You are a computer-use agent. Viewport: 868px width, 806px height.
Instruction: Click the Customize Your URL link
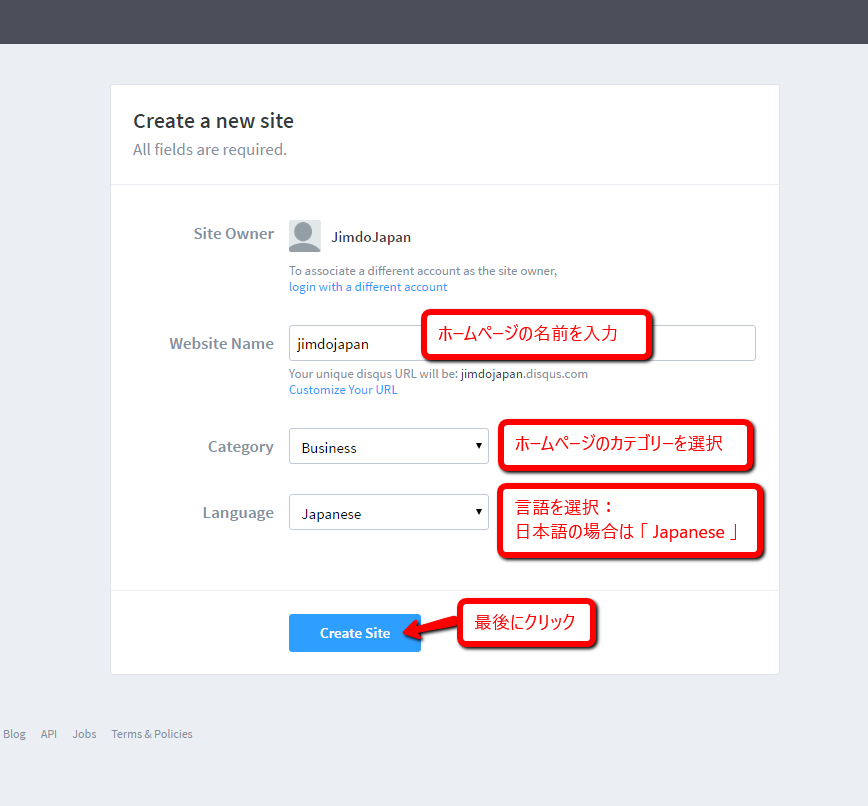point(343,389)
